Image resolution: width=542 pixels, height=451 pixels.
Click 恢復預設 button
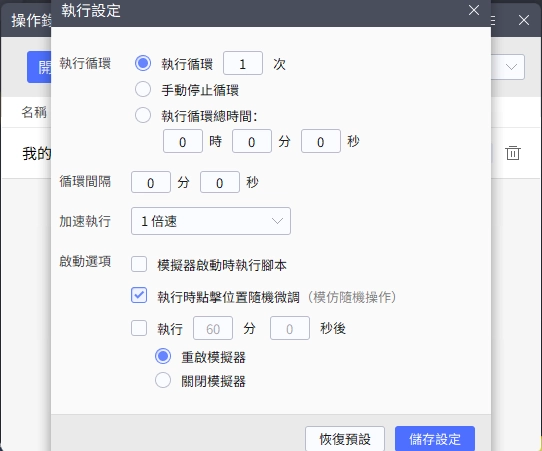(345, 439)
